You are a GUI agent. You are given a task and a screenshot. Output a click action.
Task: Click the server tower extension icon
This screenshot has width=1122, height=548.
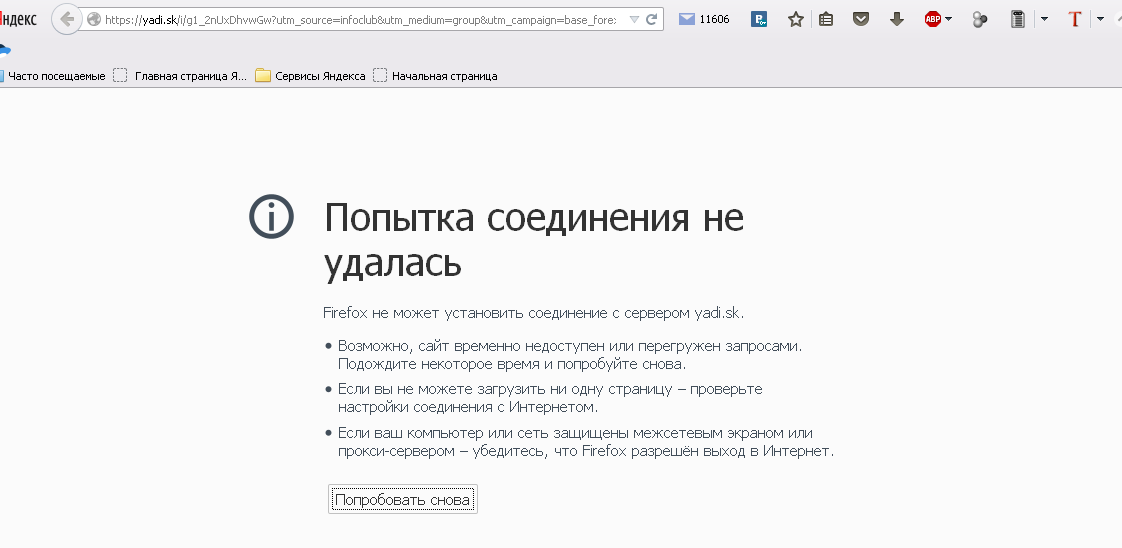[1018, 19]
